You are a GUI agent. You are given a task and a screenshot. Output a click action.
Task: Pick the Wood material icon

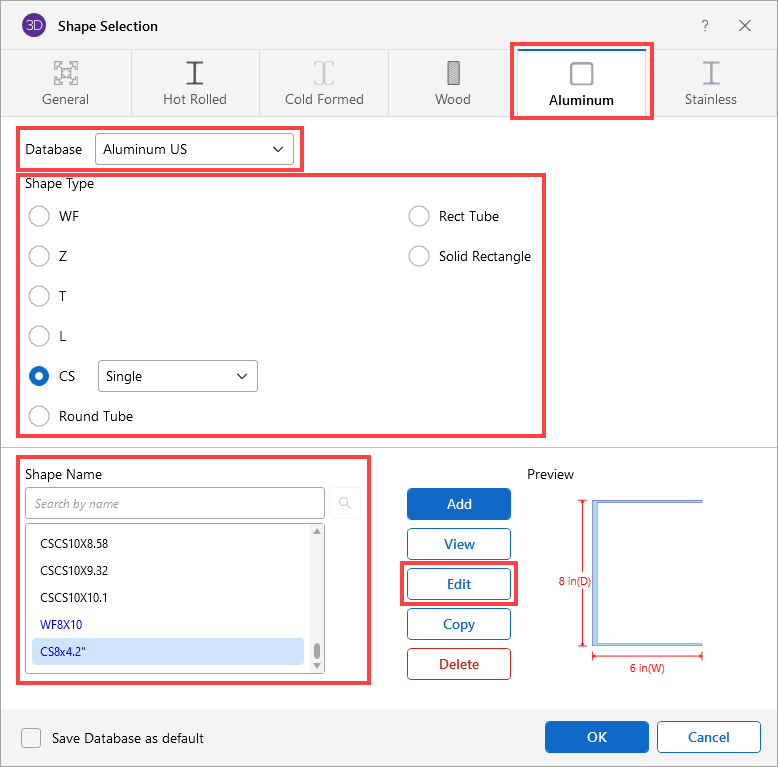tap(453, 73)
